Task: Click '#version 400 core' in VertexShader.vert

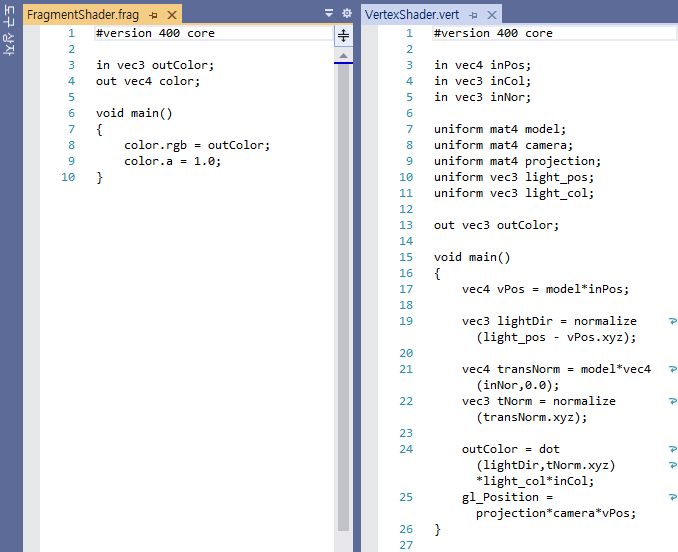Action: pos(493,33)
